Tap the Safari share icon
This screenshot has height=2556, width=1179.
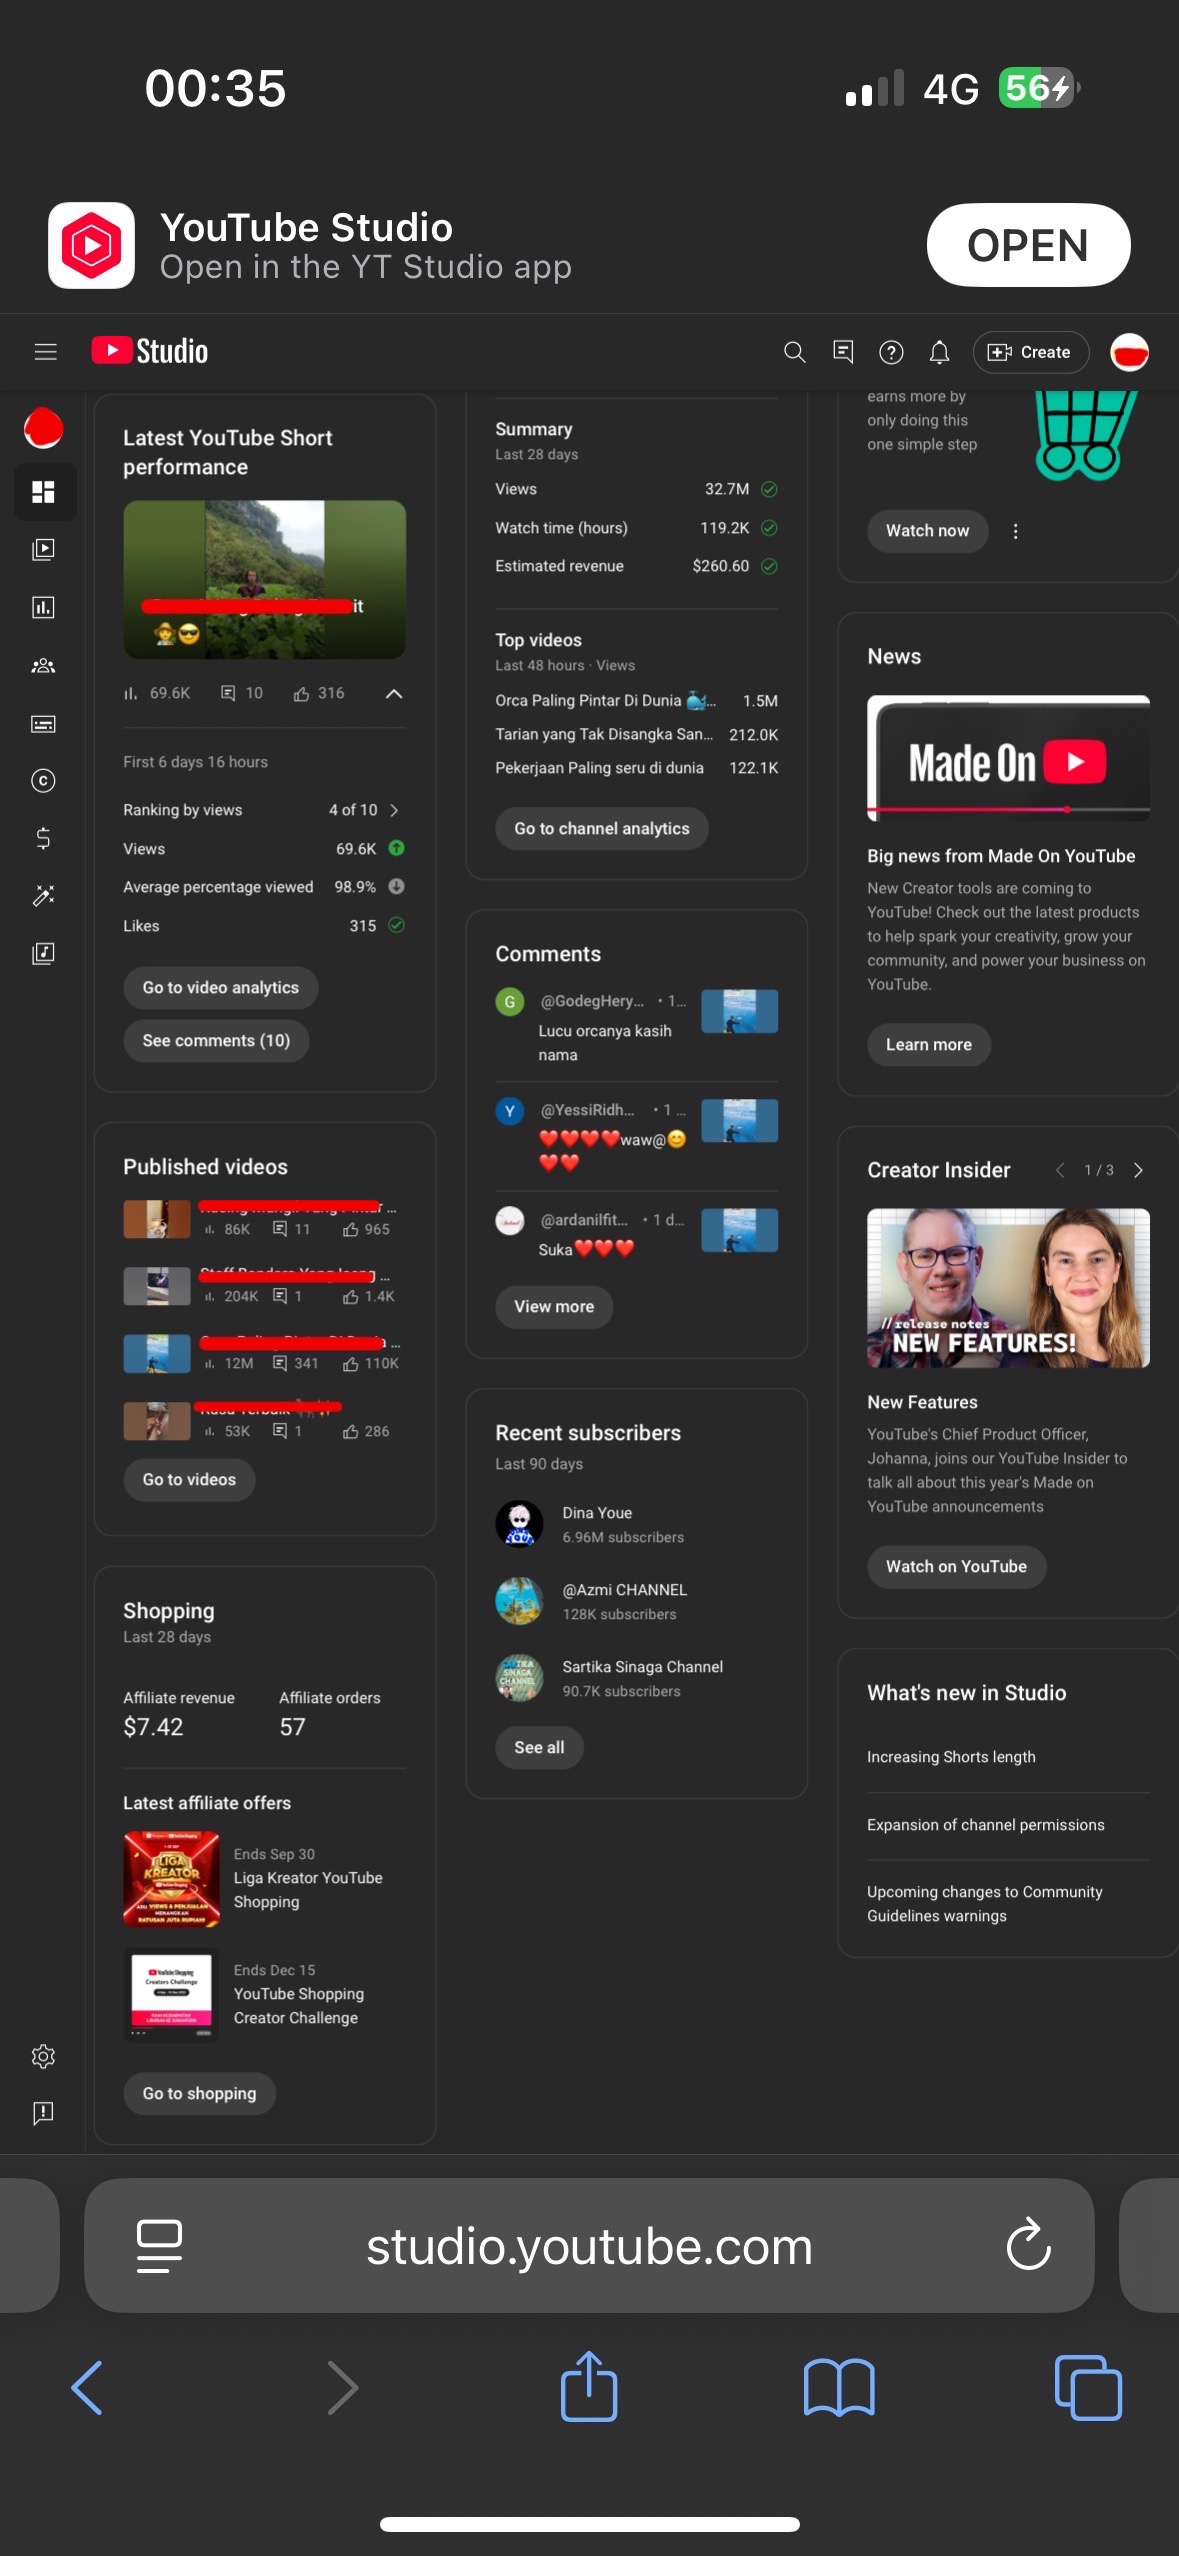tap(589, 2387)
